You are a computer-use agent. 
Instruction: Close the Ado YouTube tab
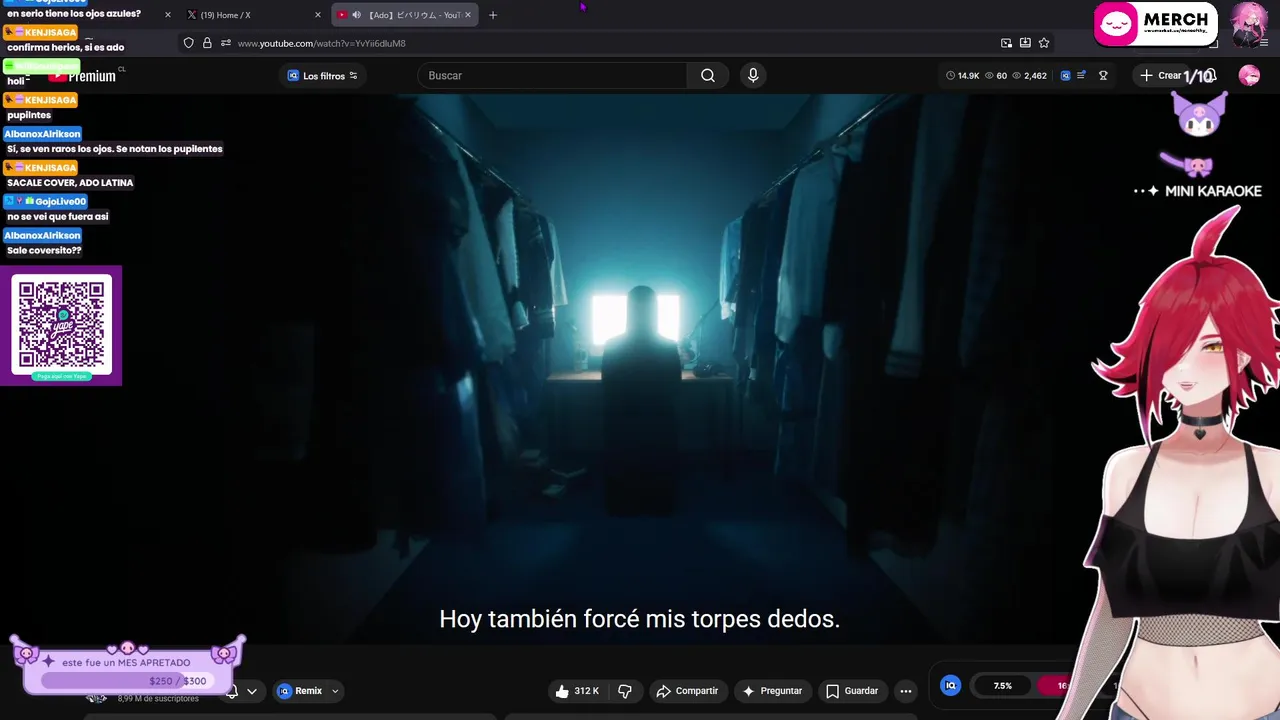pyautogui.click(x=467, y=15)
